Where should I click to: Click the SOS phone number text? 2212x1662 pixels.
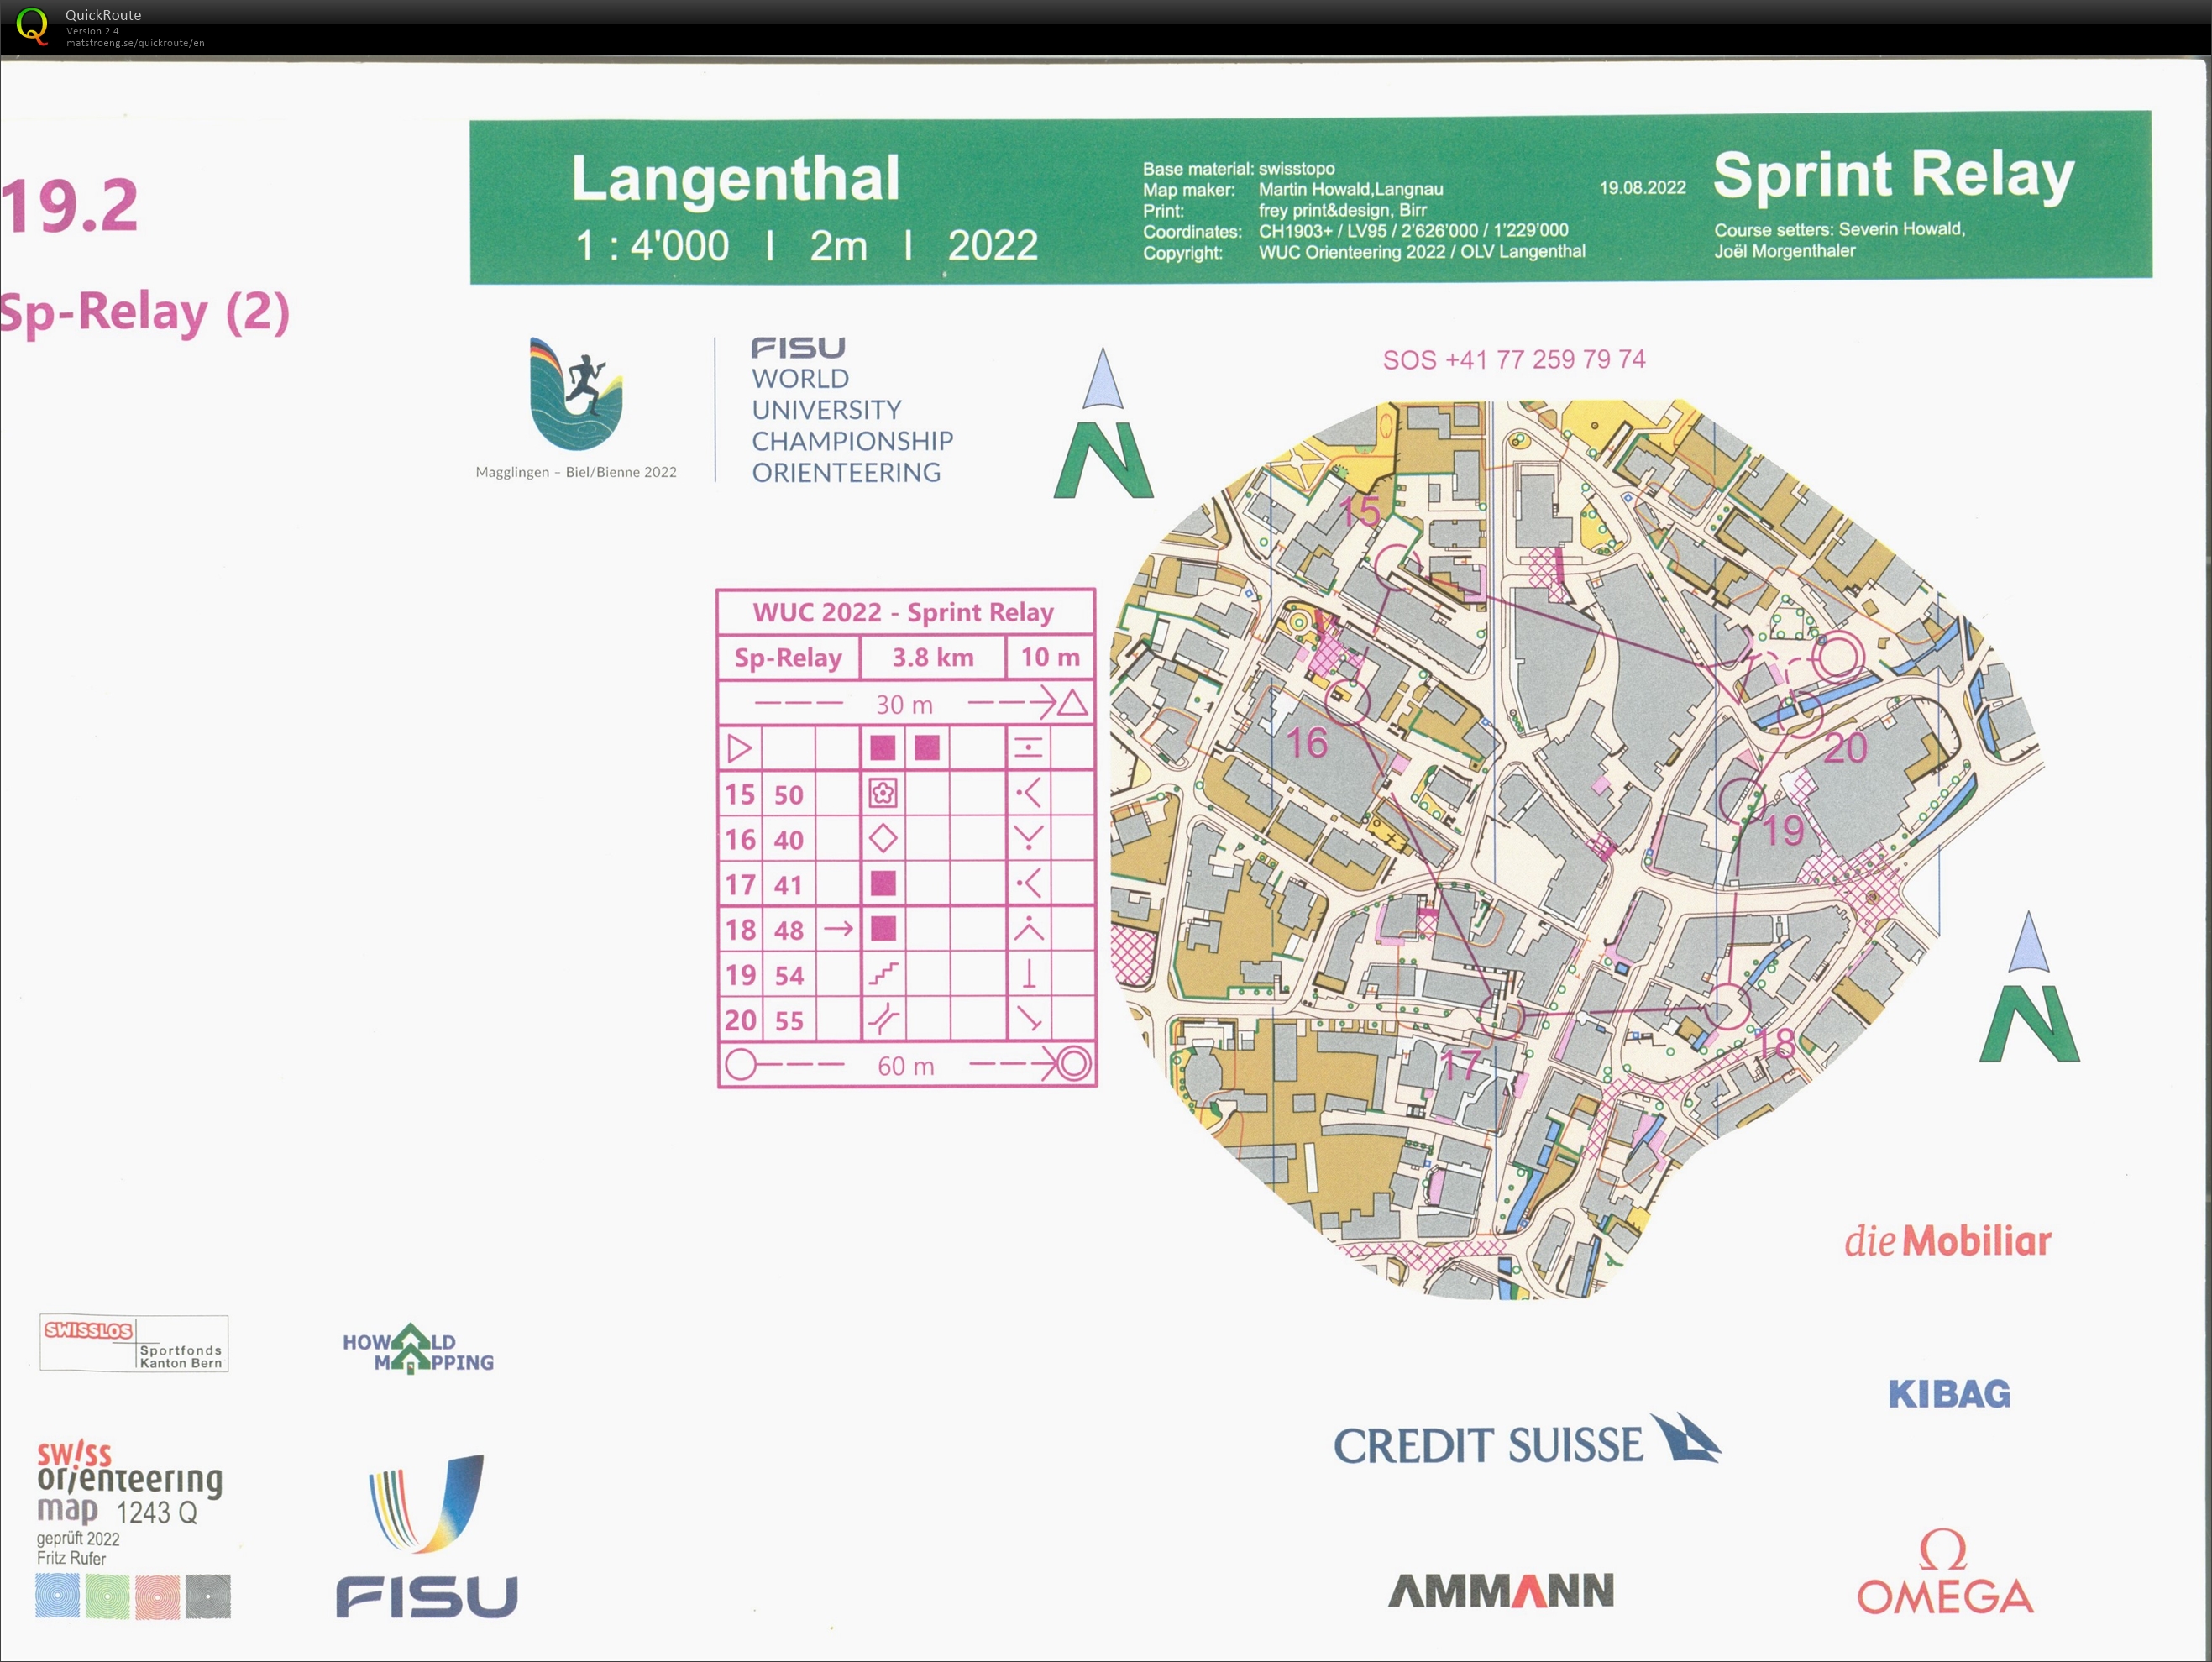pos(1513,360)
